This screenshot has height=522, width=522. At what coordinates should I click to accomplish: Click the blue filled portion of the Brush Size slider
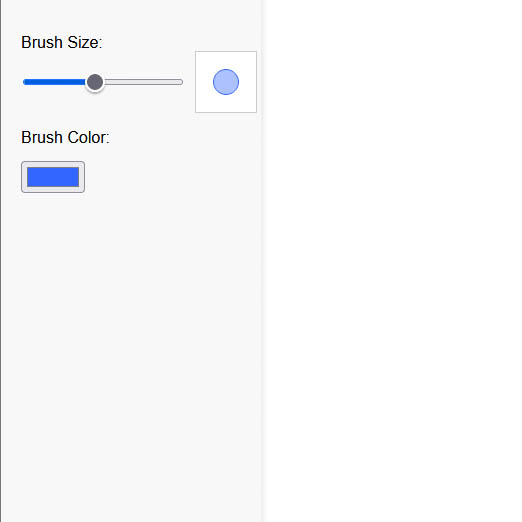(x=54, y=82)
